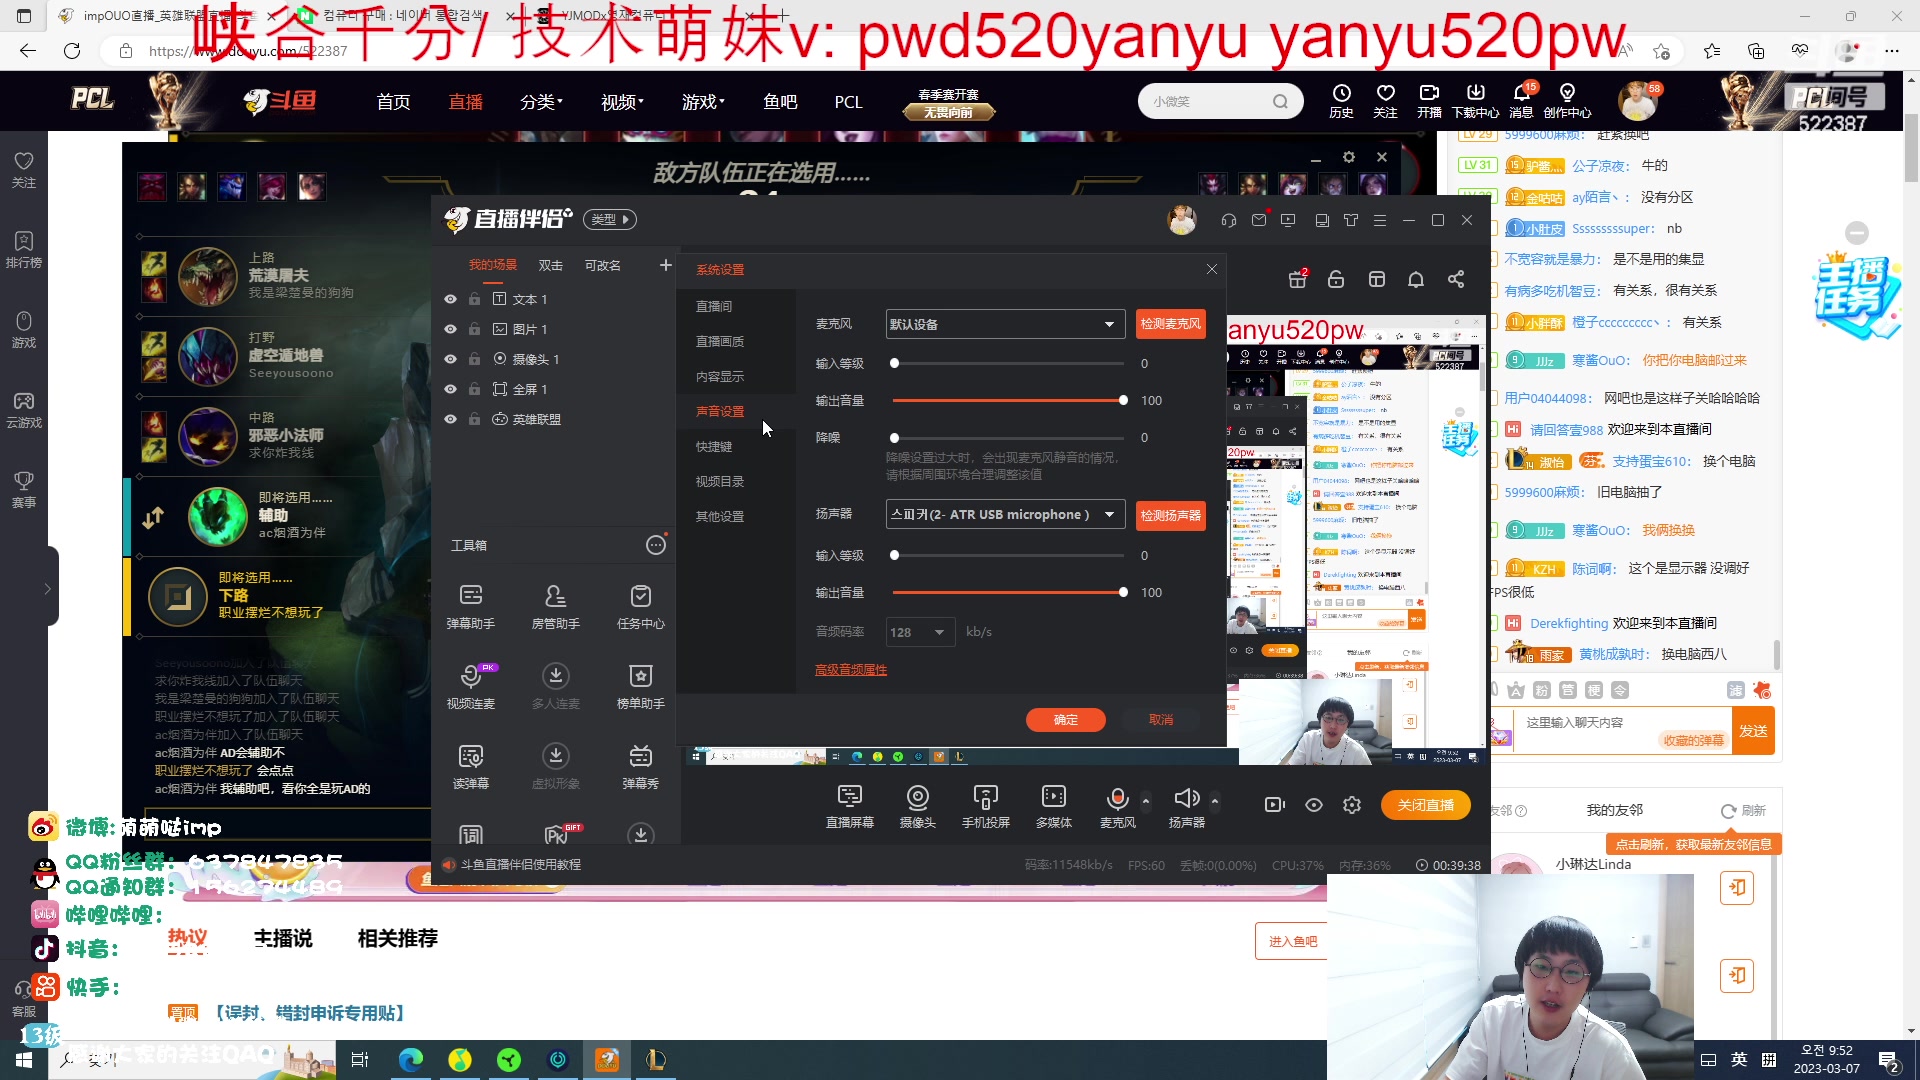This screenshot has height=1080, width=1920.
Task: Adjust 扬声器 输出音量 slider handle
Action: [1123, 592]
